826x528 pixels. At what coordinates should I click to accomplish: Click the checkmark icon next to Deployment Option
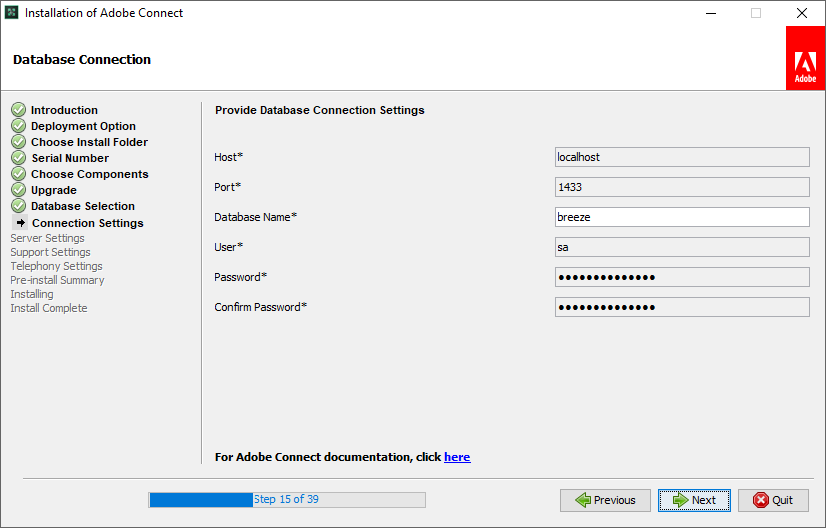pos(18,126)
